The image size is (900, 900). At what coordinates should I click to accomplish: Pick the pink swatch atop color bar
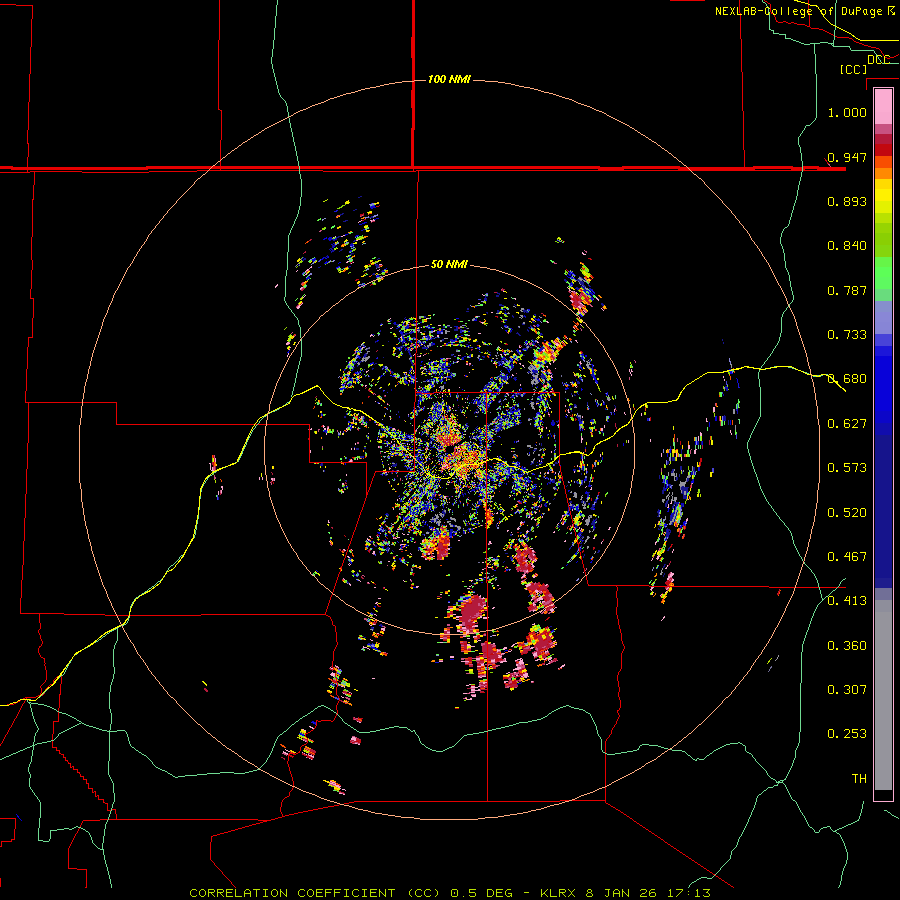883,106
